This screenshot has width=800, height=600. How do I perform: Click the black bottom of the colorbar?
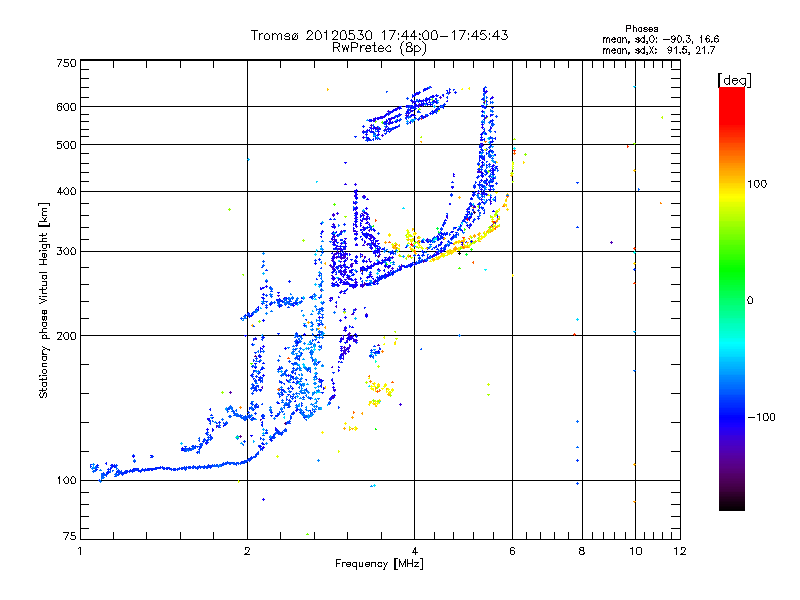click(x=732, y=503)
